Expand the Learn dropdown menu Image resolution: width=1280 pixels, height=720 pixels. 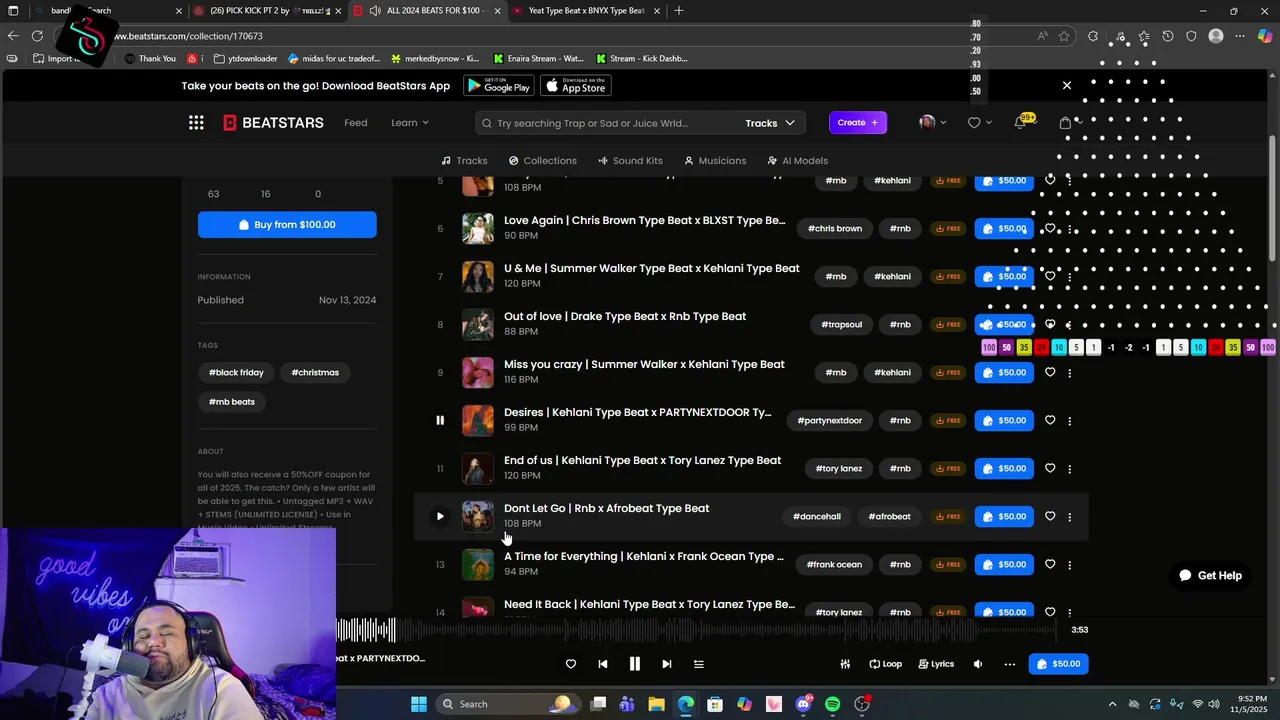coord(410,122)
